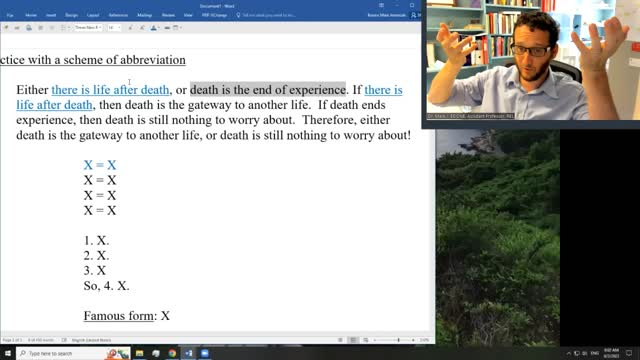Click the first pin icon in the quick toolbar

pos(6,28)
